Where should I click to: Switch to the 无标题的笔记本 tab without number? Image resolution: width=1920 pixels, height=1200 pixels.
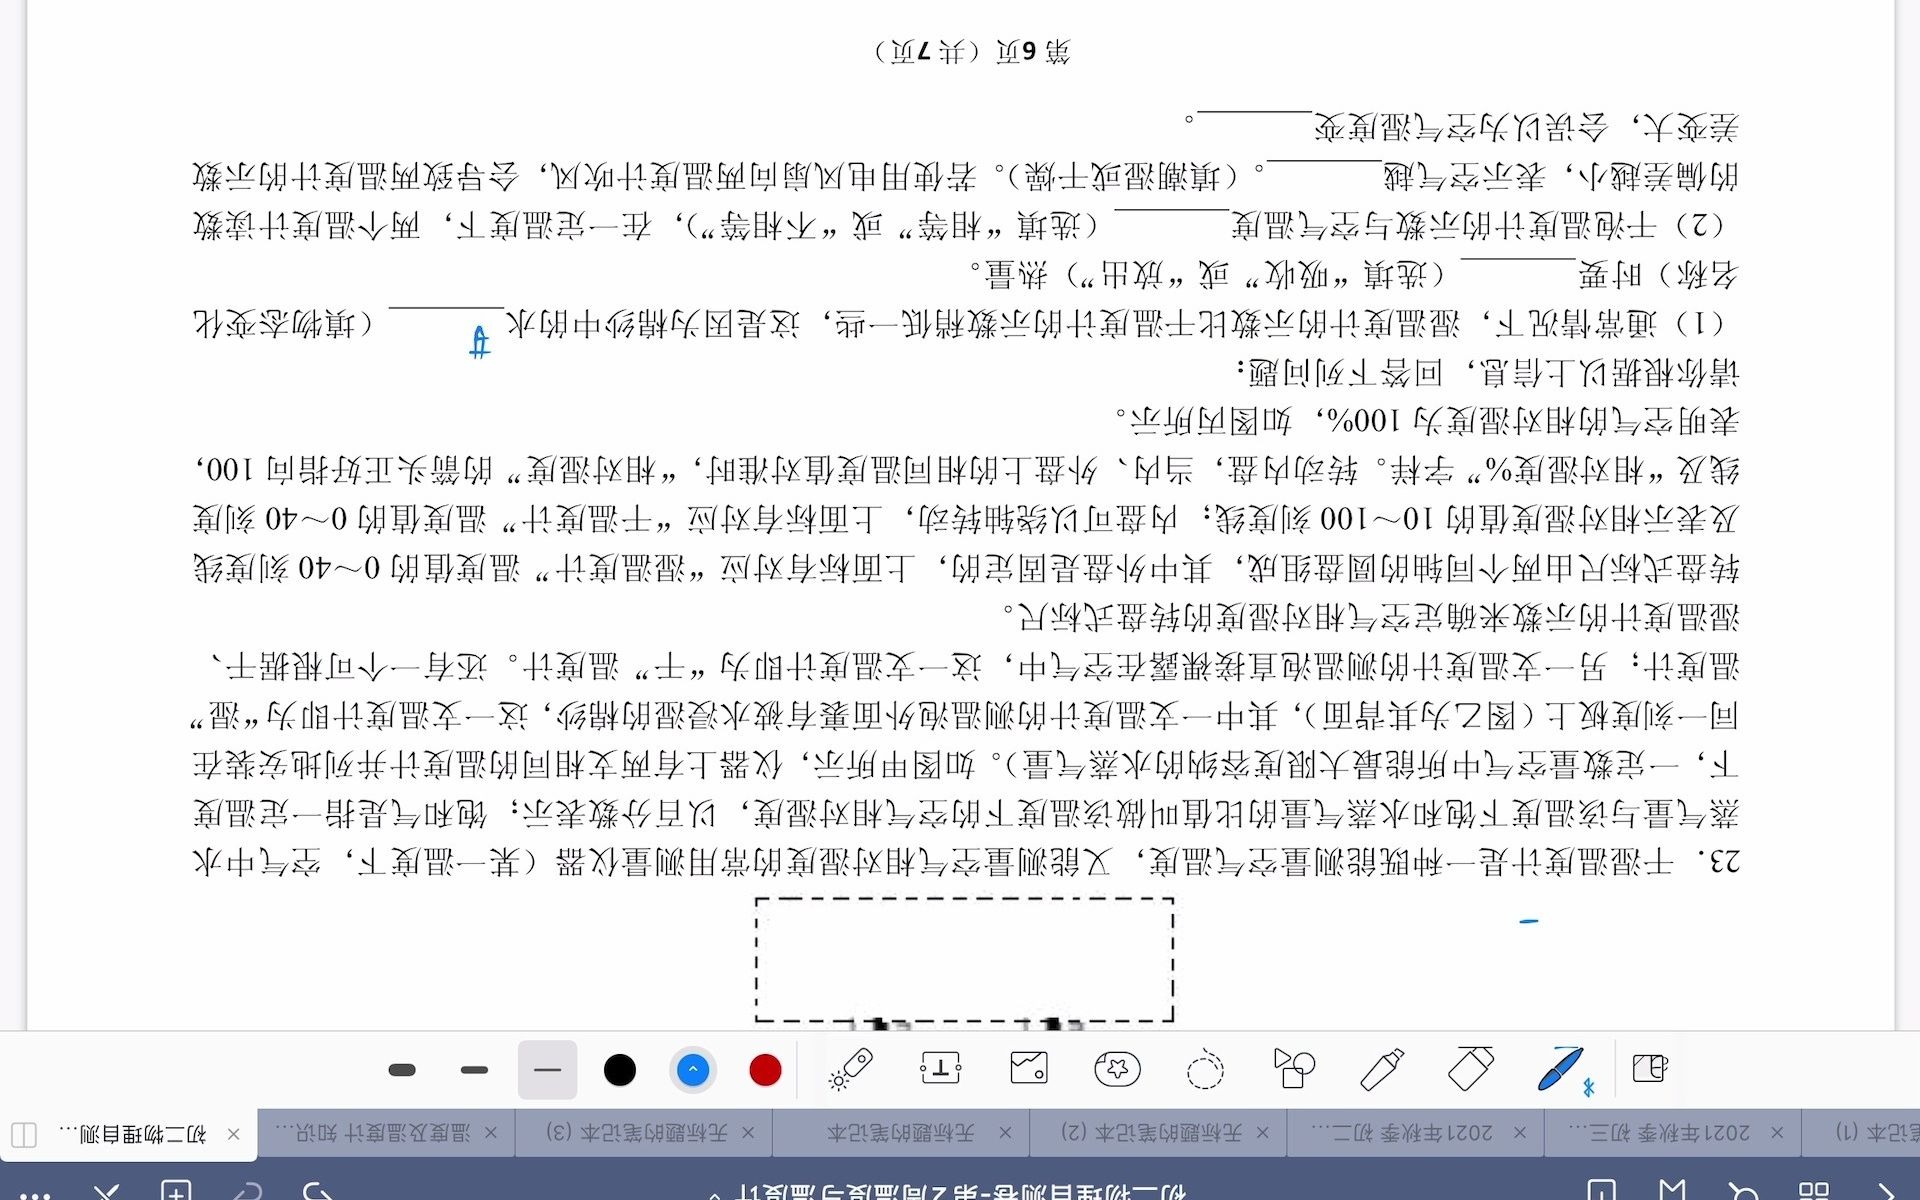tap(900, 1133)
